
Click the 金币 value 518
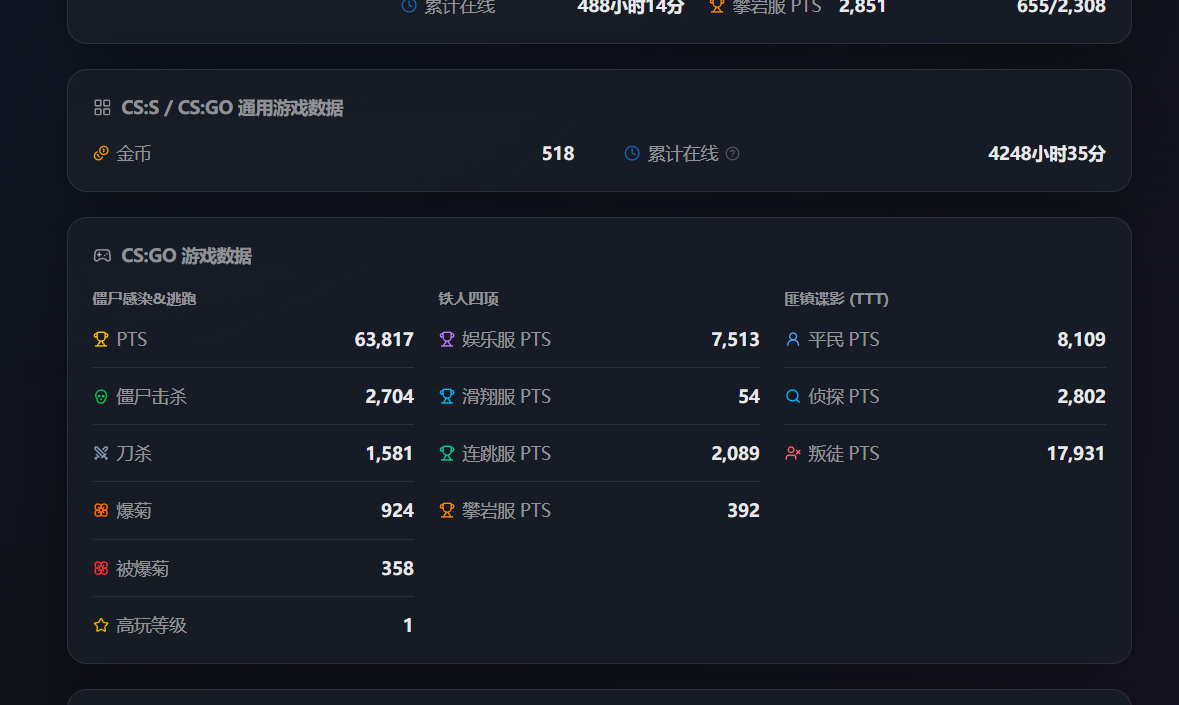coord(558,153)
